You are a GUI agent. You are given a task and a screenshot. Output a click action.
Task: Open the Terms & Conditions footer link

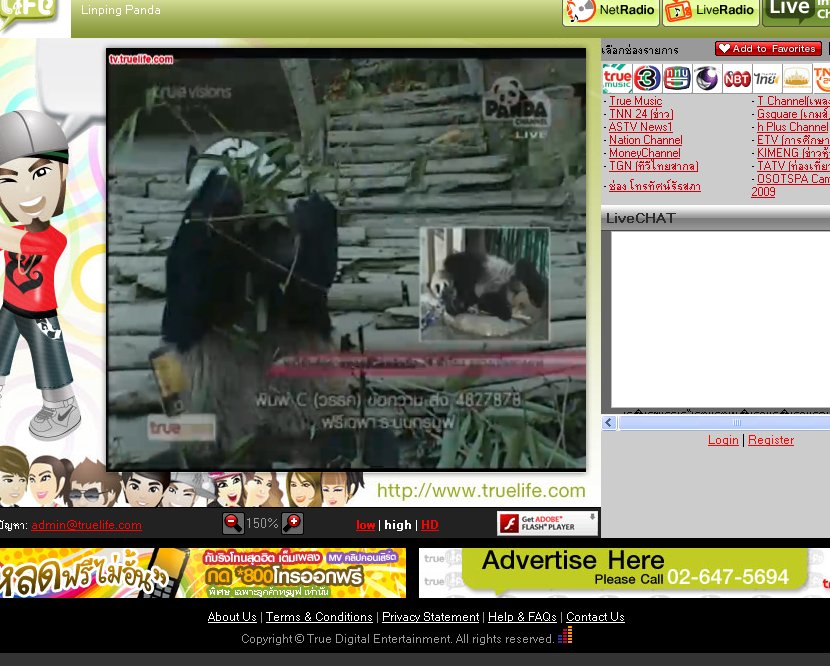319,617
